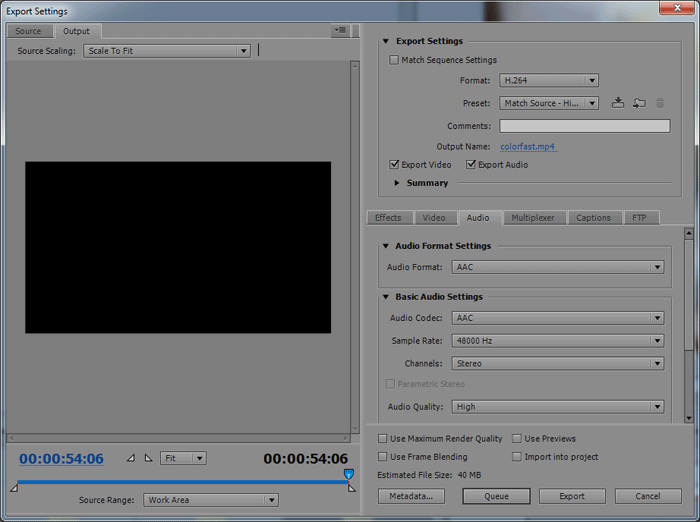Open the Preset dropdown

click(x=549, y=103)
